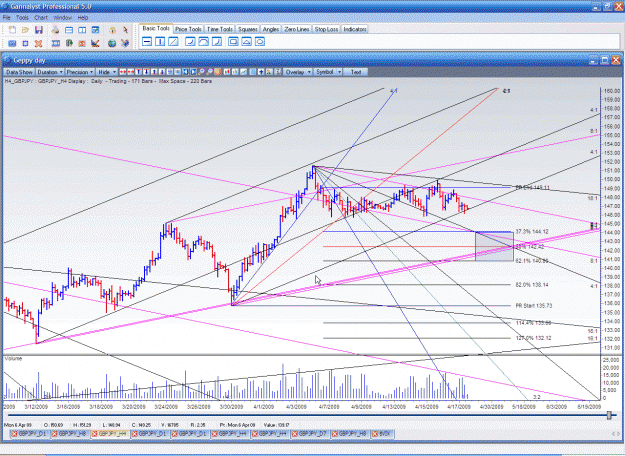The width and height of the screenshot is (625, 456).
Task: Switch to the Indicators tab
Action: coord(355,29)
